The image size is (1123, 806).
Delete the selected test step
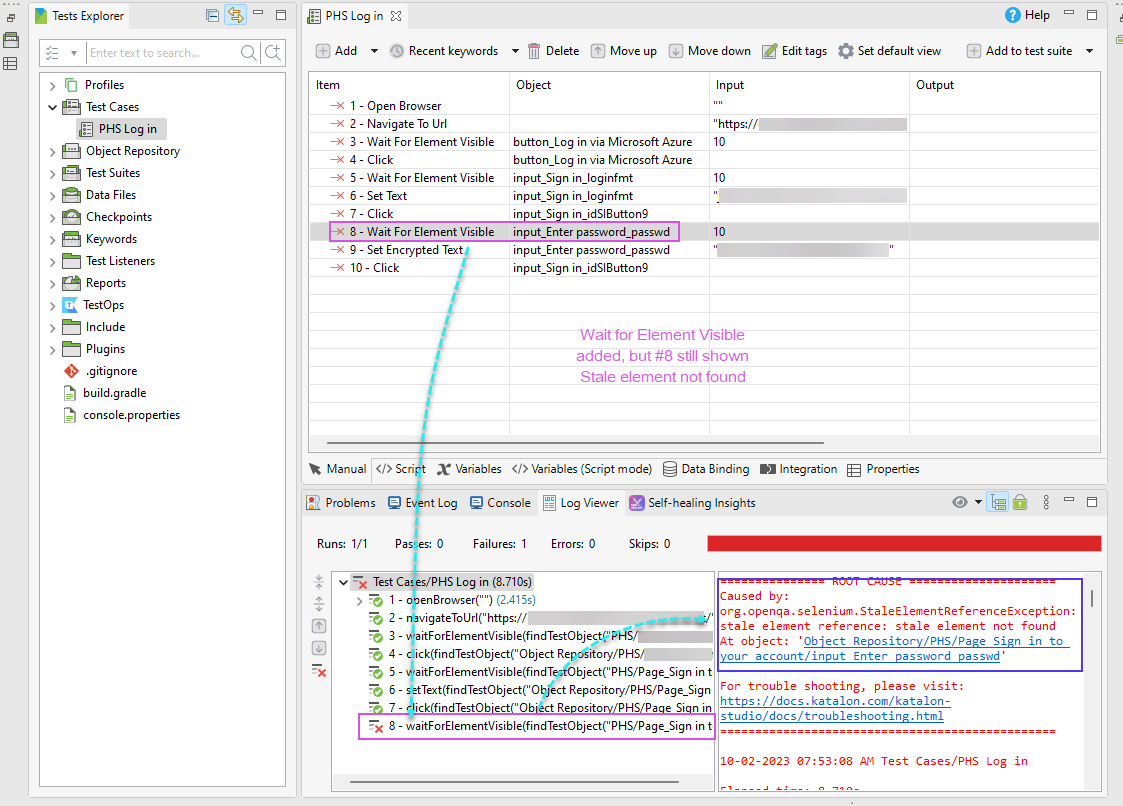tap(553, 51)
